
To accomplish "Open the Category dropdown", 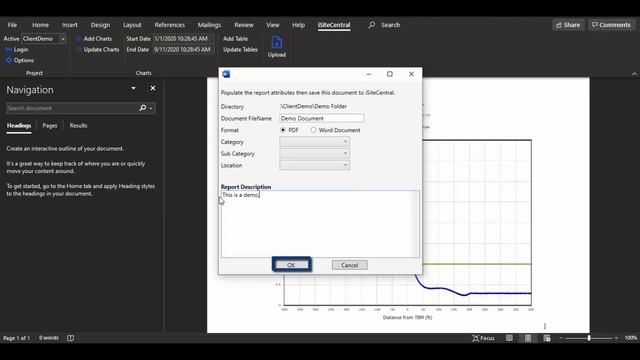I will [x=314, y=142].
